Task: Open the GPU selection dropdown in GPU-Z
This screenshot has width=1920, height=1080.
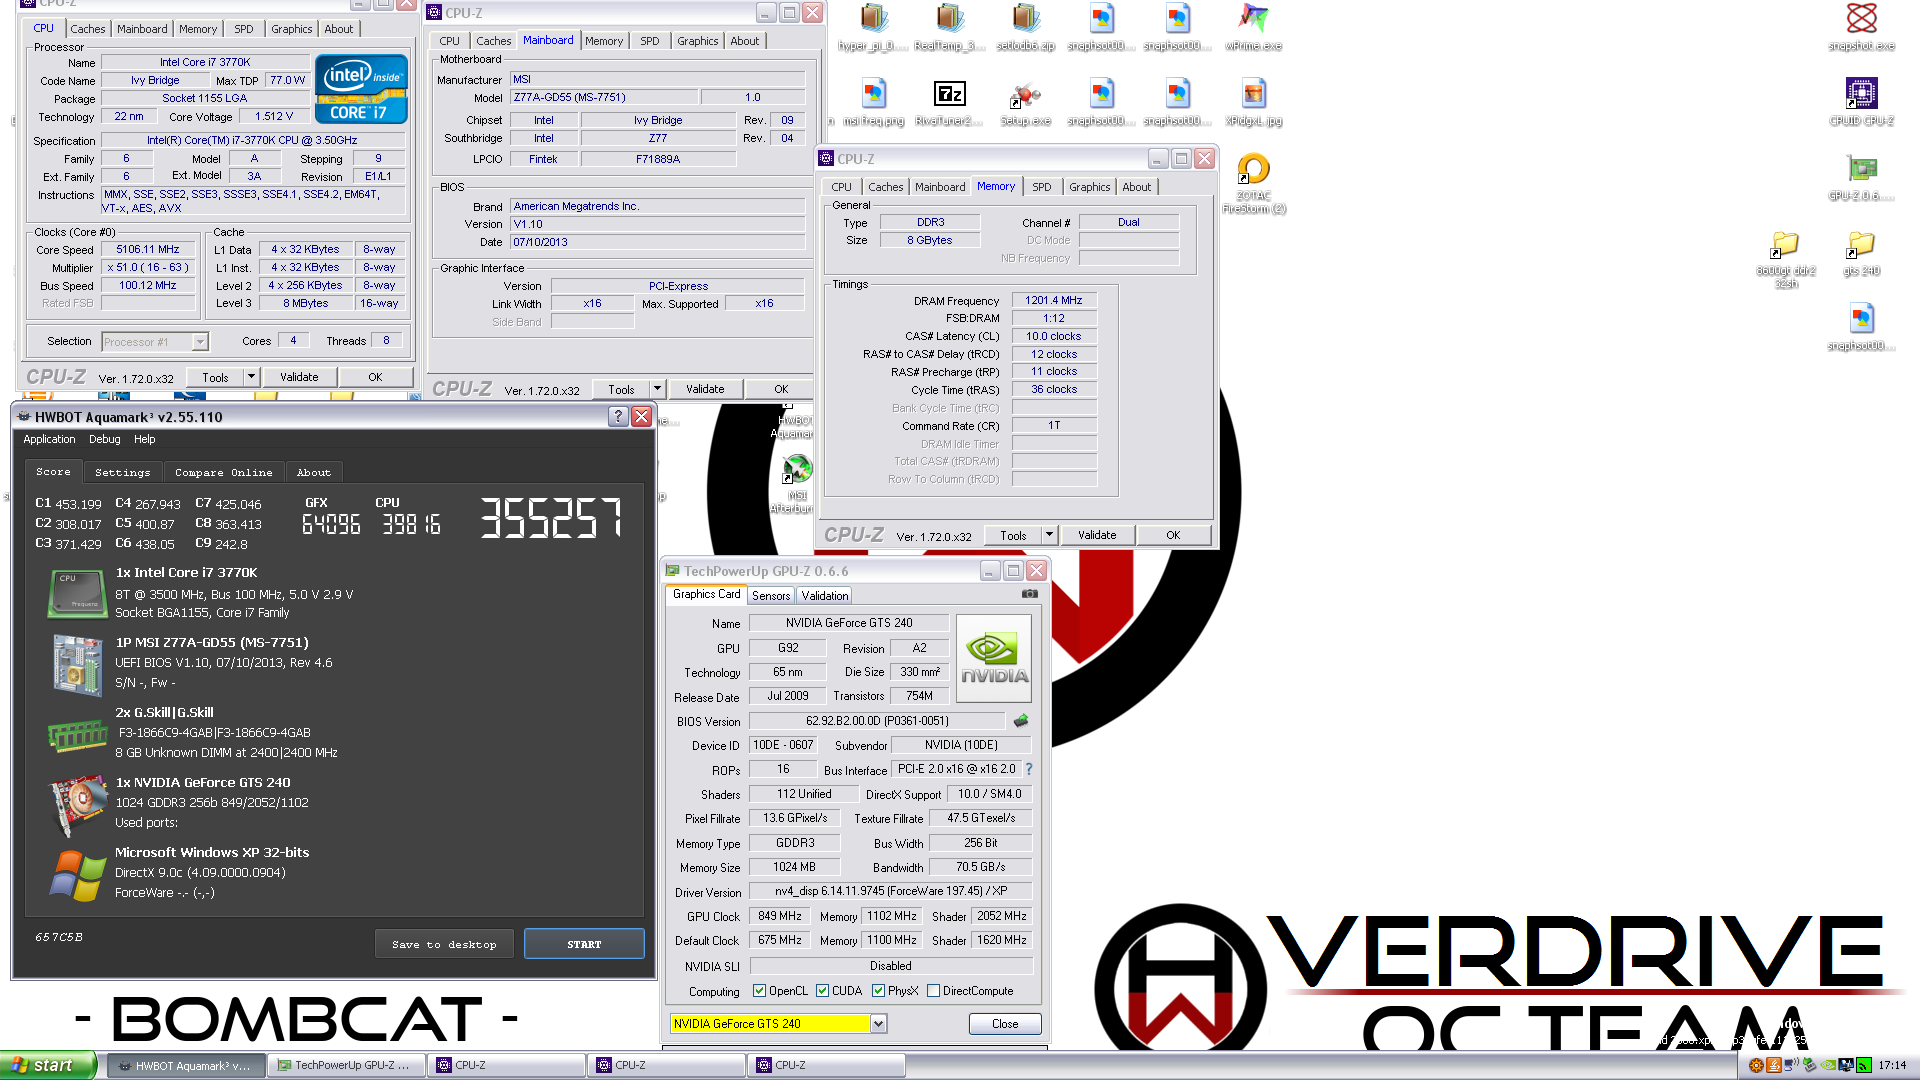Action: 878,1023
